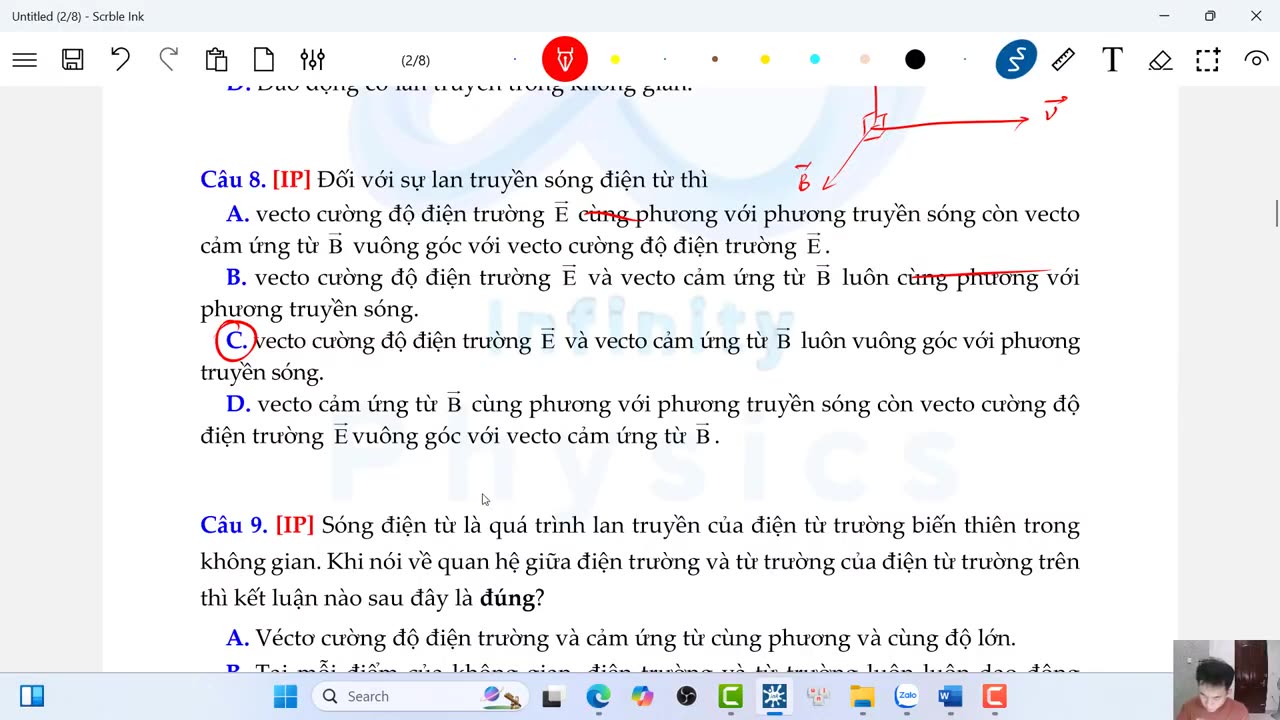Select the pale pink pen color
Image resolution: width=1280 pixels, height=720 pixels.
click(865, 60)
